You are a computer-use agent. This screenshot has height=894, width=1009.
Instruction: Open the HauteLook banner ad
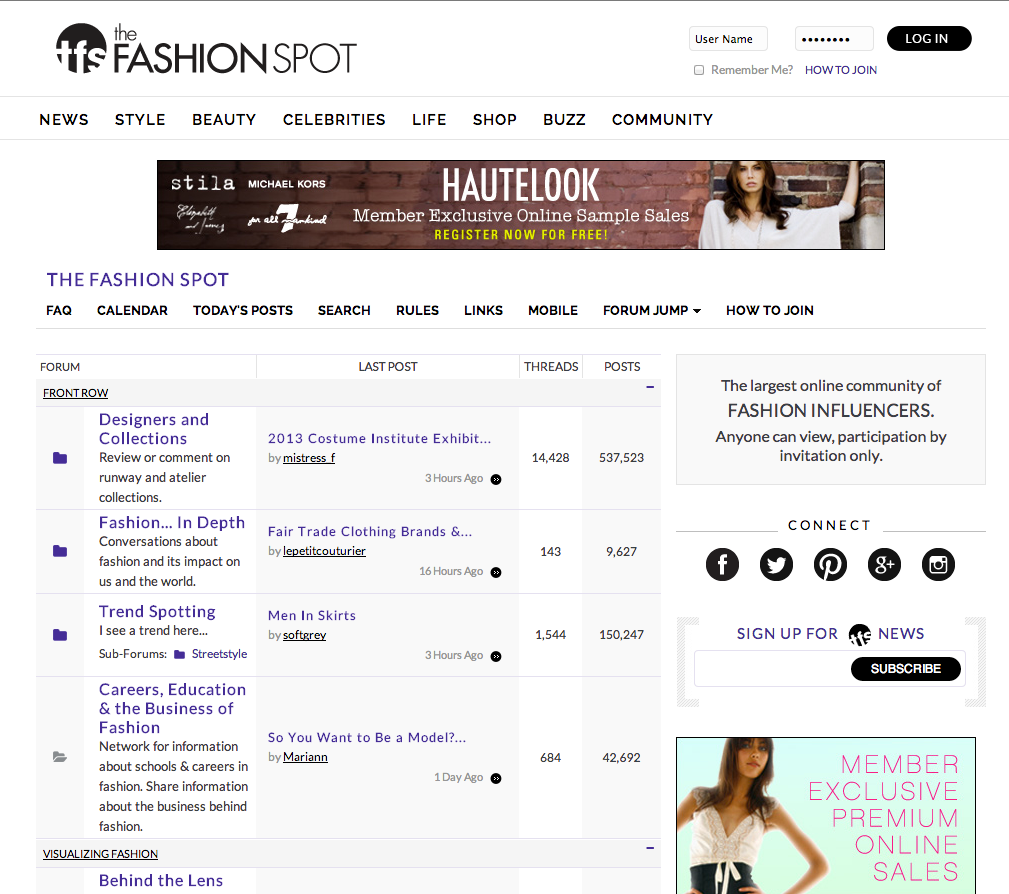(x=521, y=205)
